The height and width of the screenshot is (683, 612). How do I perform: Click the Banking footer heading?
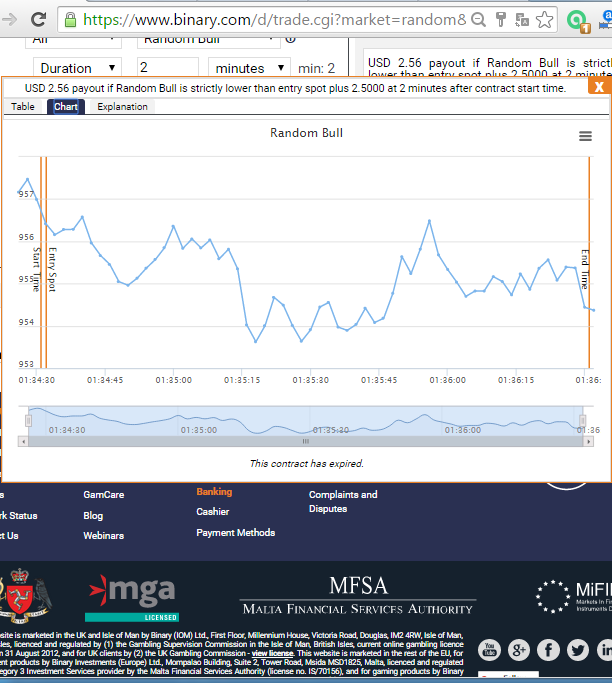coord(214,492)
